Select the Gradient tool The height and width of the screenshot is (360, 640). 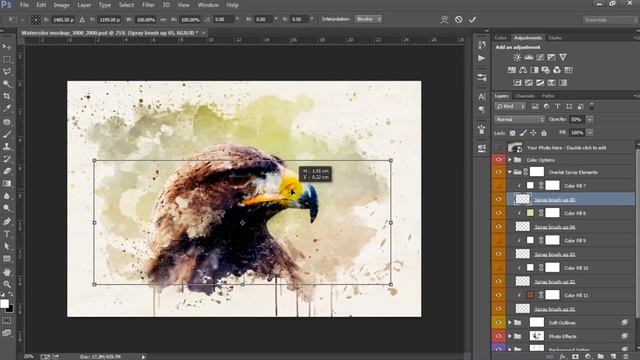point(7,183)
